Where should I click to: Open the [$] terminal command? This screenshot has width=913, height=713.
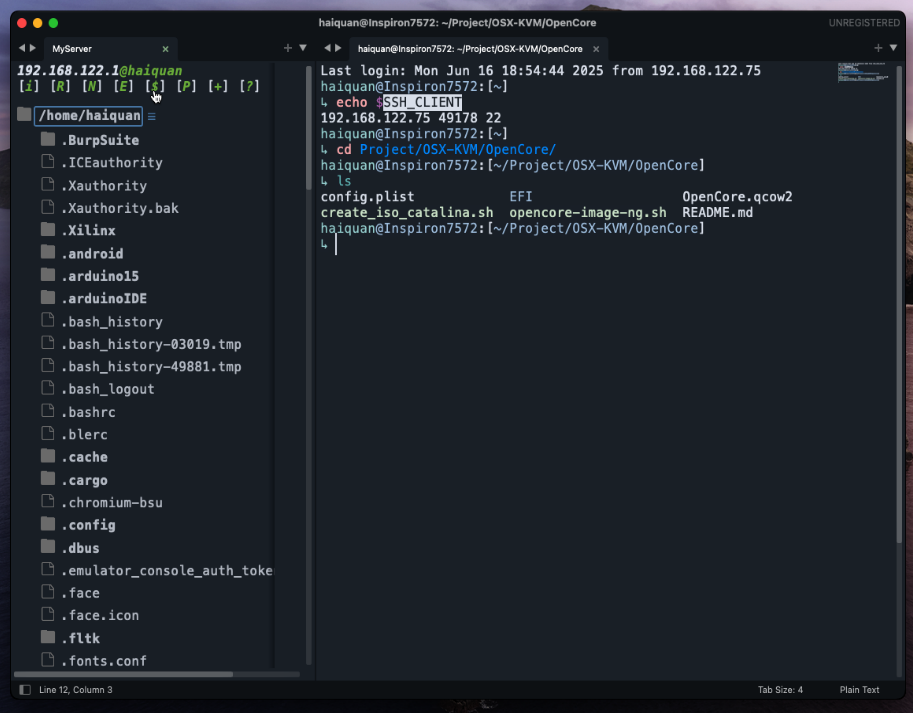(155, 86)
